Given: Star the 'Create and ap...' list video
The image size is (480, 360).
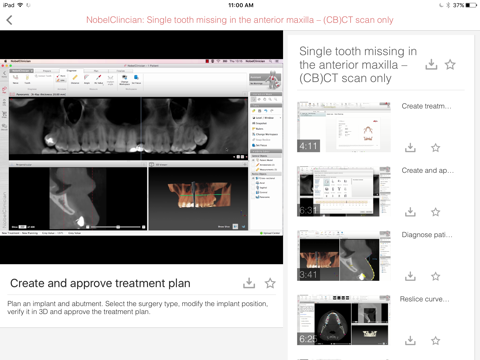Looking at the screenshot, I should (435, 212).
